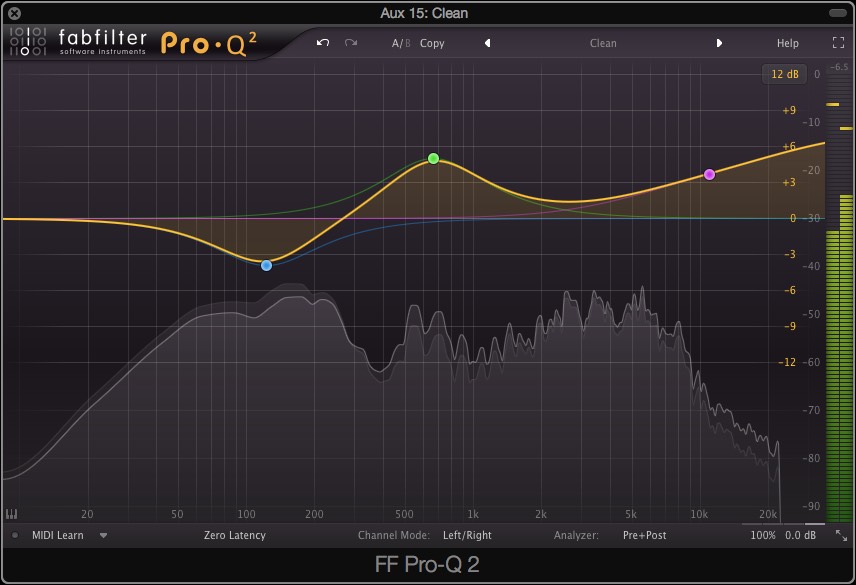Image resolution: width=856 pixels, height=585 pixels.
Task: Enter full screen mode icon
Action: 838,43
